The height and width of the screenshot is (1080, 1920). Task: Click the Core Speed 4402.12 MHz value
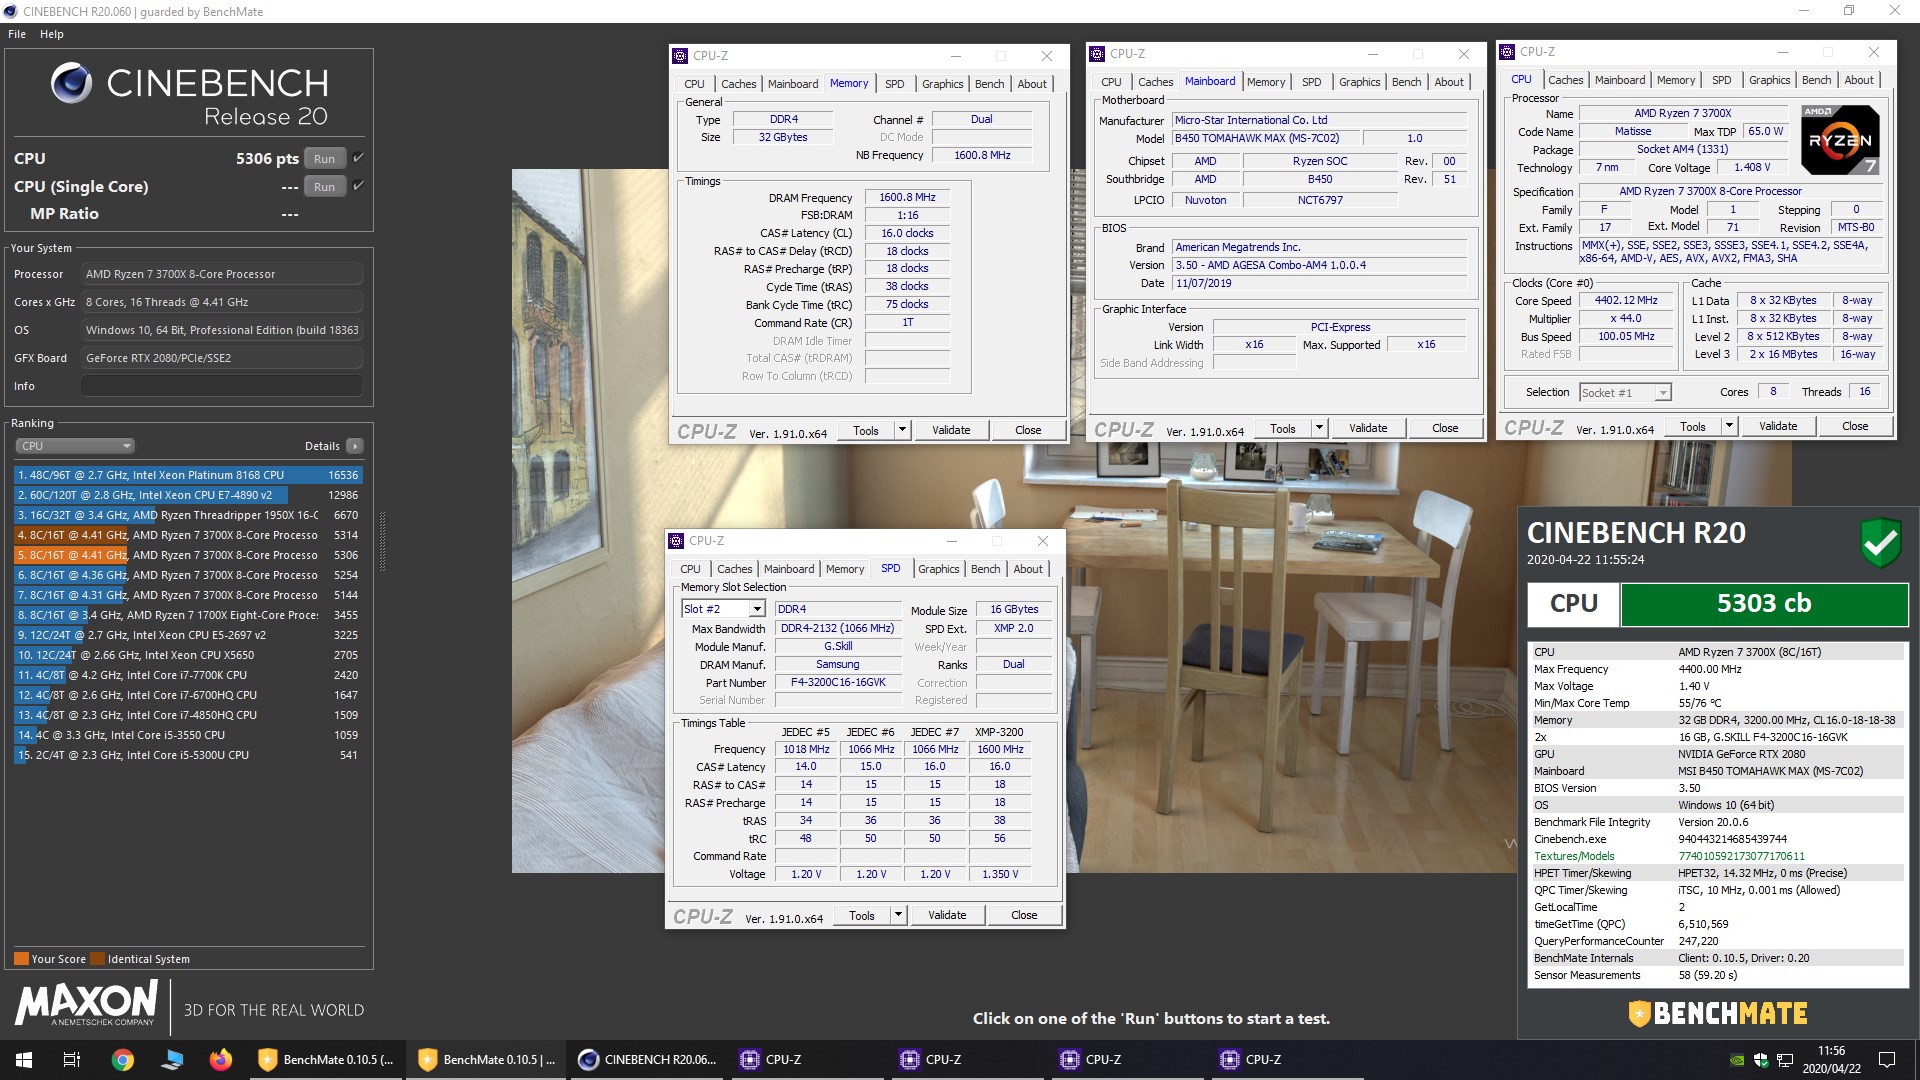point(1626,301)
